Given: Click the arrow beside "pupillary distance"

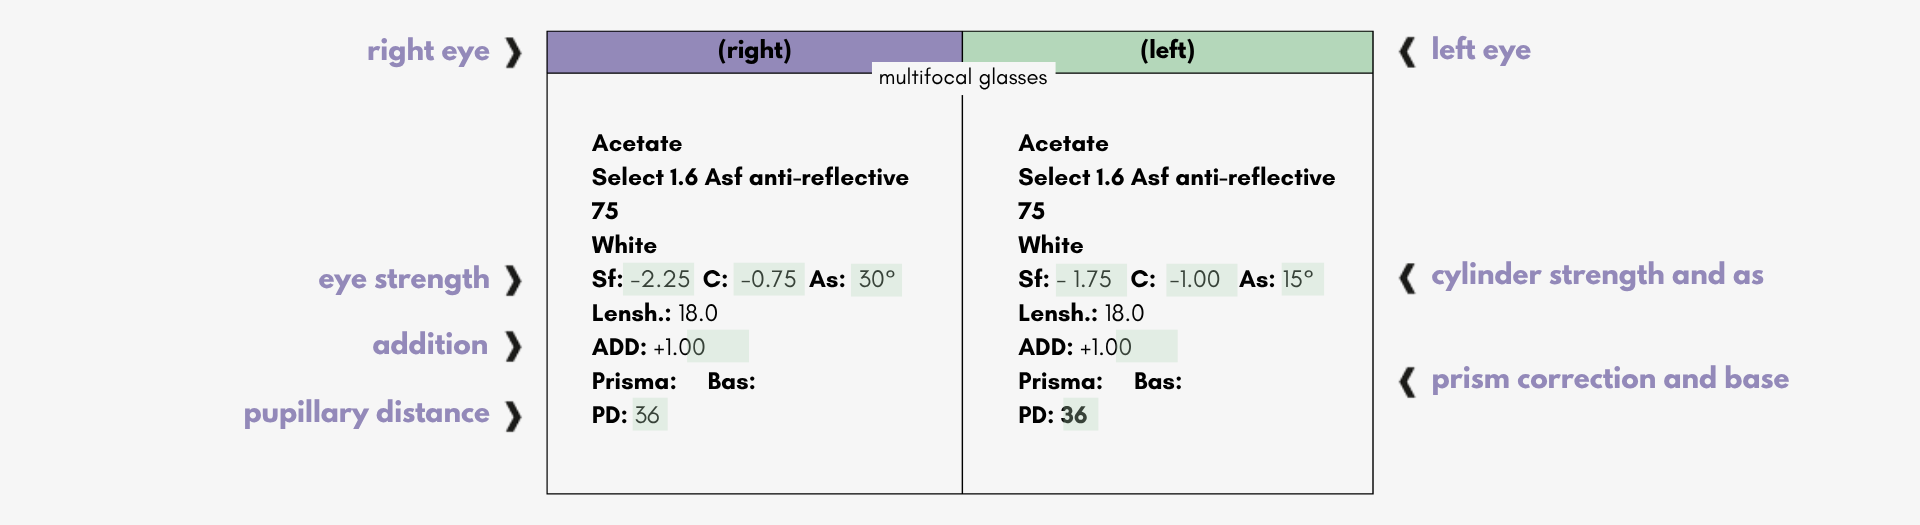Looking at the screenshot, I should point(513,415).
